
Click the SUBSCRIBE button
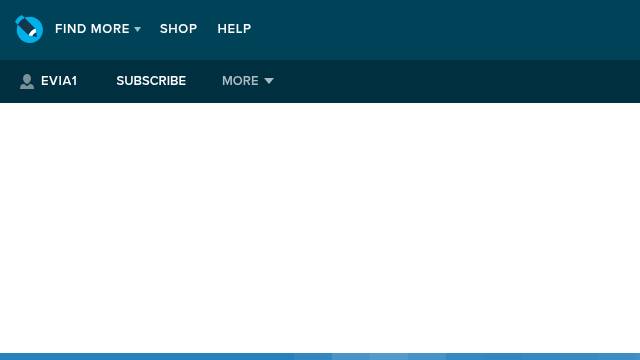point(151,81)
